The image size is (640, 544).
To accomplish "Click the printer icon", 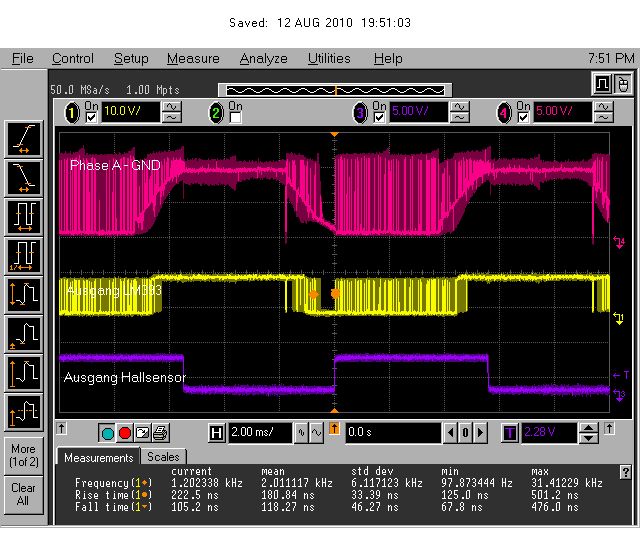I will coord(160,433).
